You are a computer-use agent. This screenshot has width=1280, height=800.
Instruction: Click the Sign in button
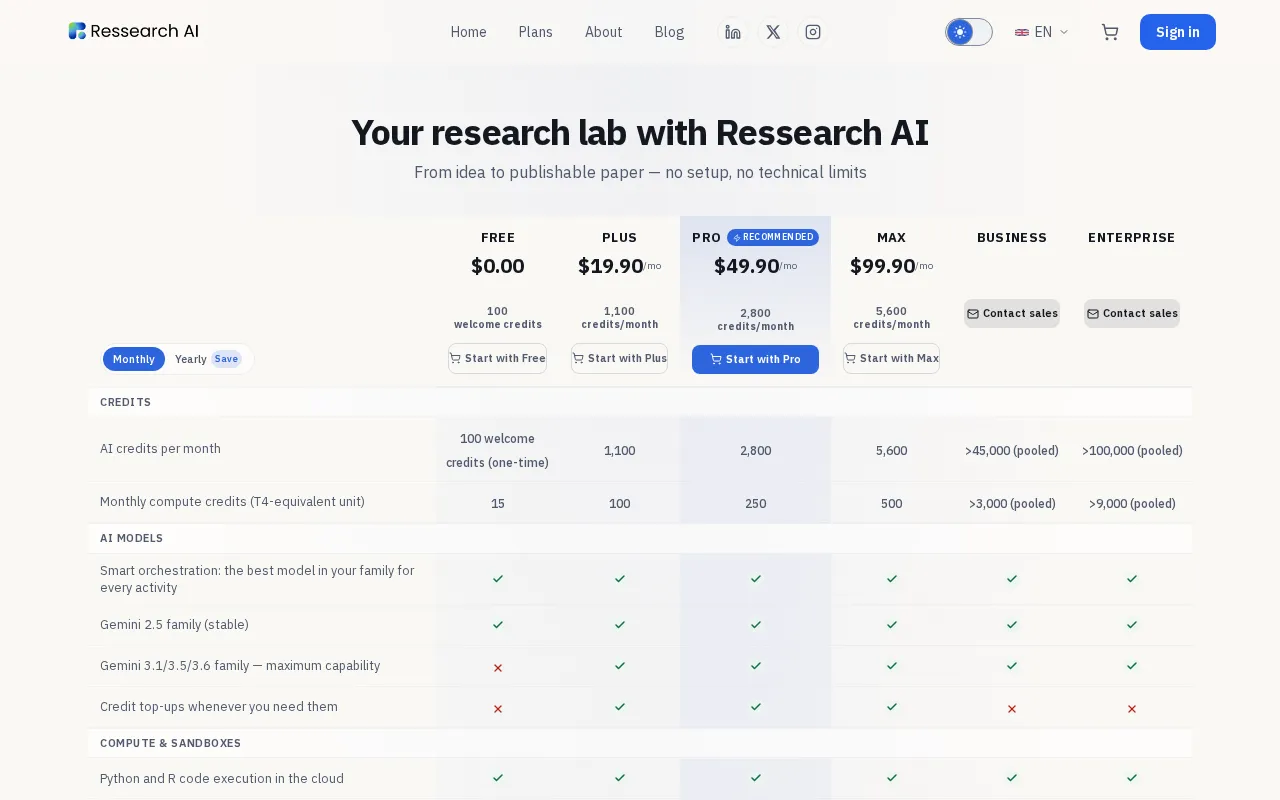pos(1178,32)
